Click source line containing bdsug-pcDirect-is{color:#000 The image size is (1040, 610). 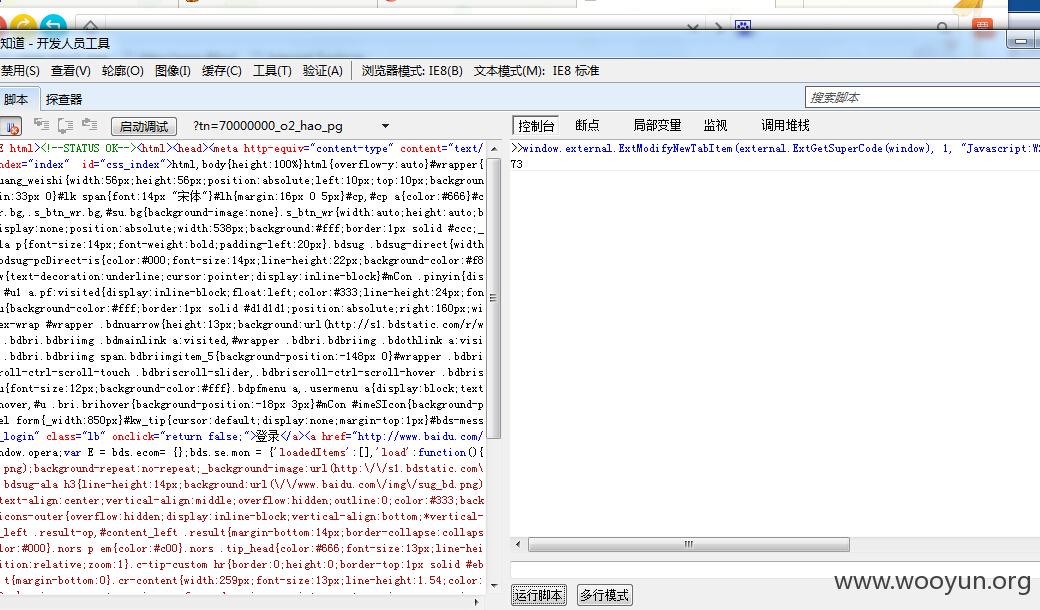point(242,261)
